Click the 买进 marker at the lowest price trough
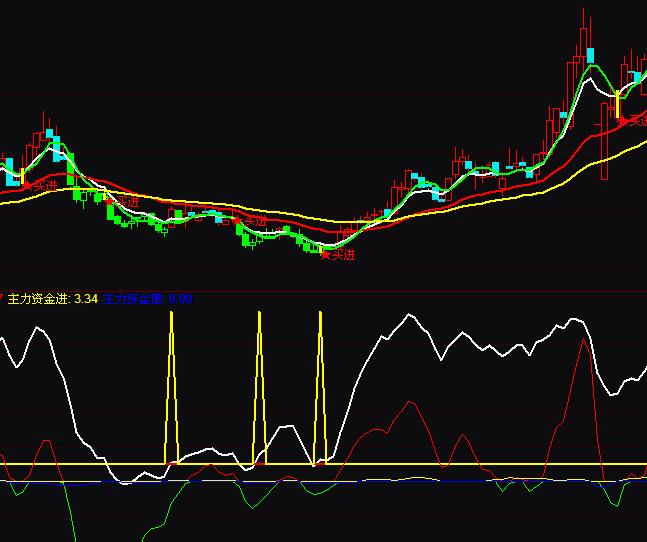647x542 pixels. pyautogui.click(x=338, y=256)
